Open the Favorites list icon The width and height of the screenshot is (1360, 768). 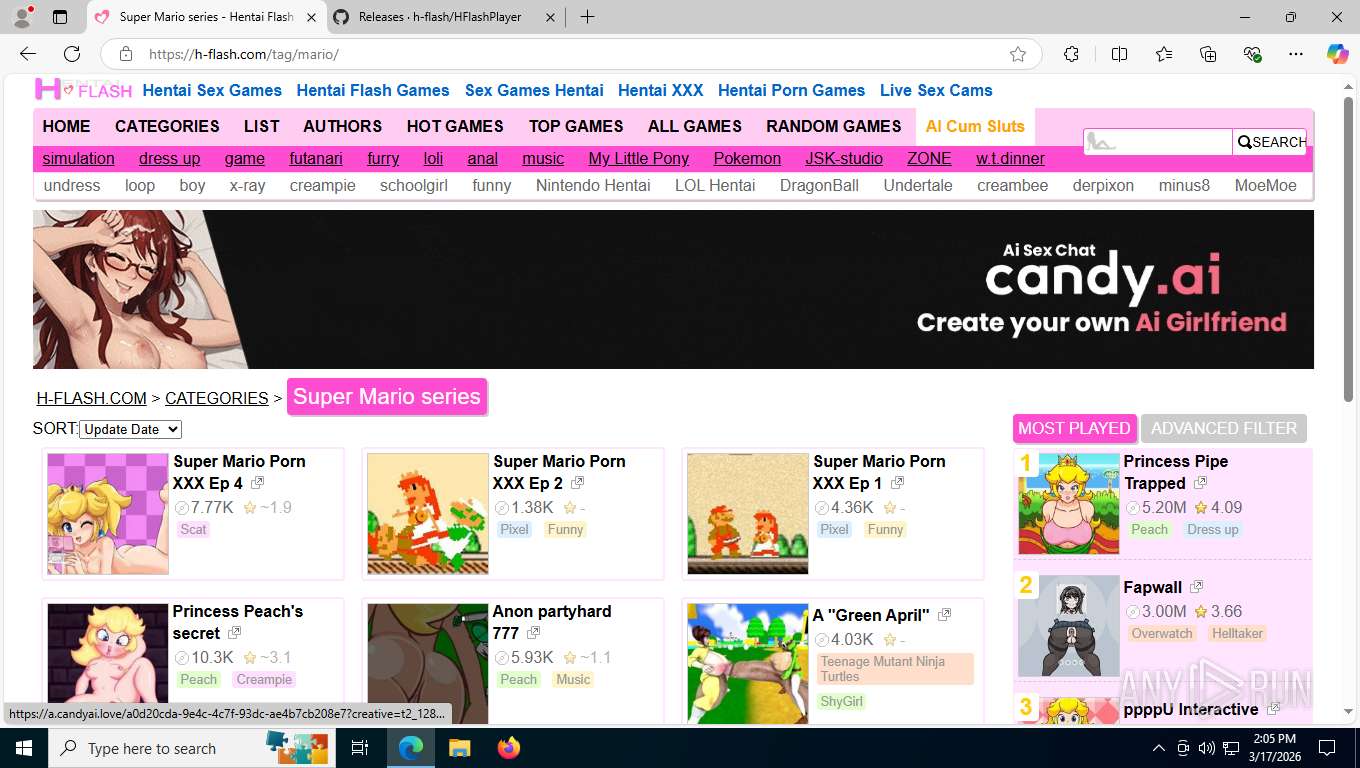[1164, 54]
